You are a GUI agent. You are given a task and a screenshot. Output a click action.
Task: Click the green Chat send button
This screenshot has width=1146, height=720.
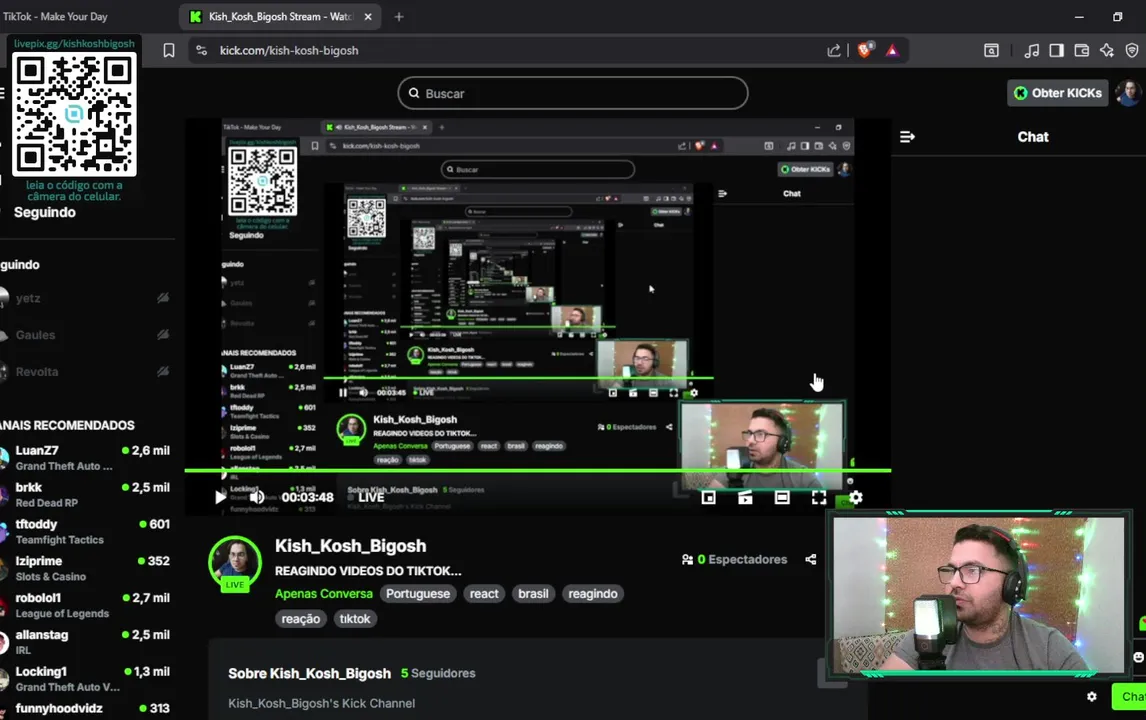pos(1130,697)
